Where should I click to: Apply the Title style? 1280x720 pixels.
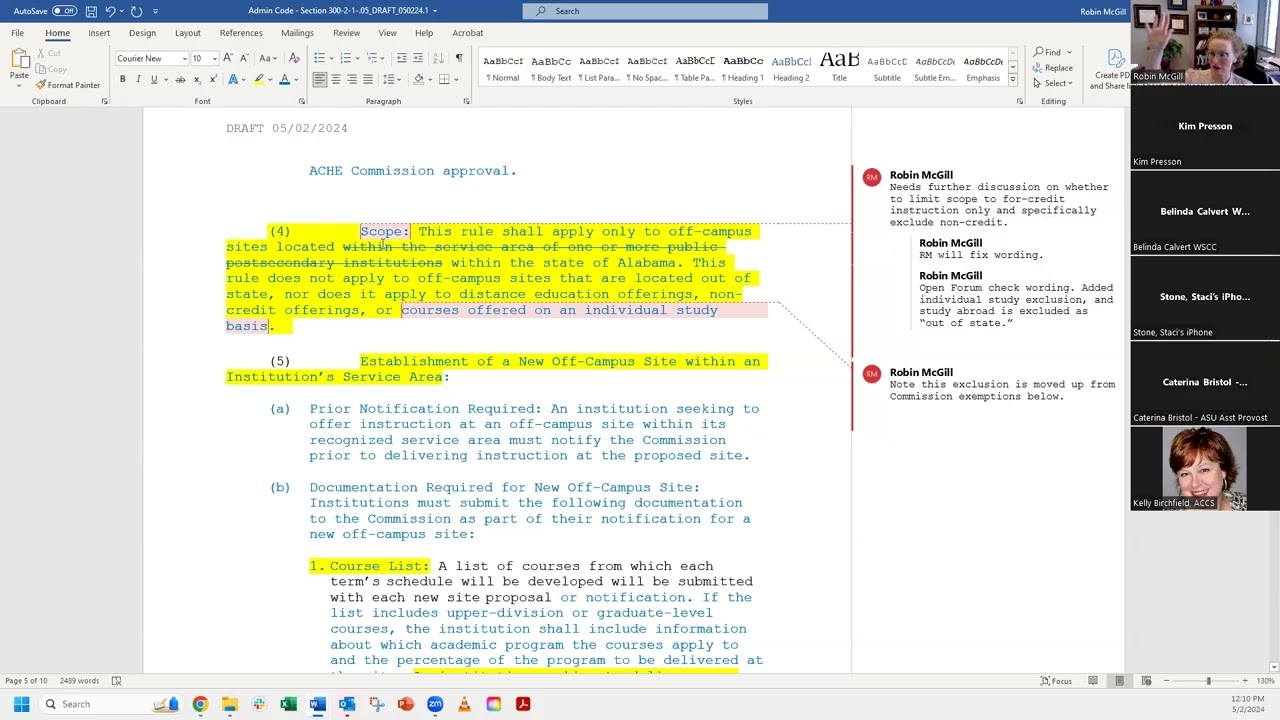(839, 68)
